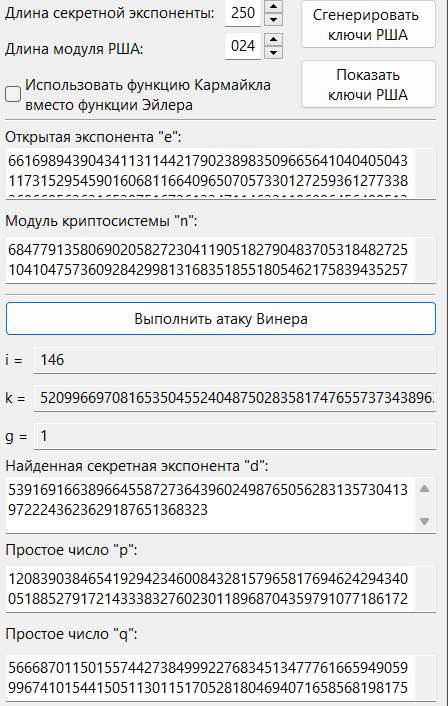Select the modulus "n" text box
Viewport: 448px width, 706px height.
tap(221, 260)
